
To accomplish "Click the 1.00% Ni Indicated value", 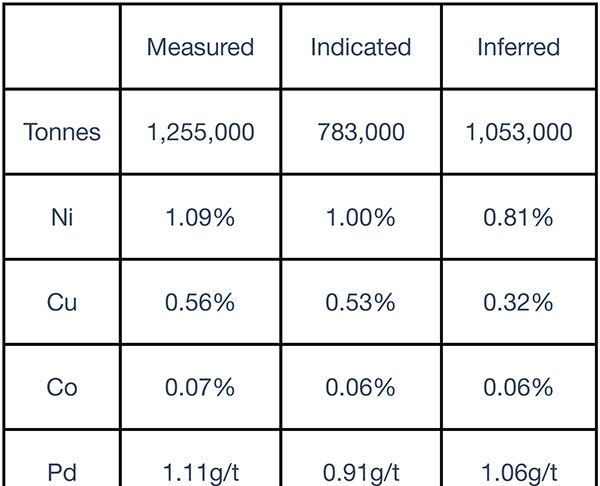I will click(360, 217).
